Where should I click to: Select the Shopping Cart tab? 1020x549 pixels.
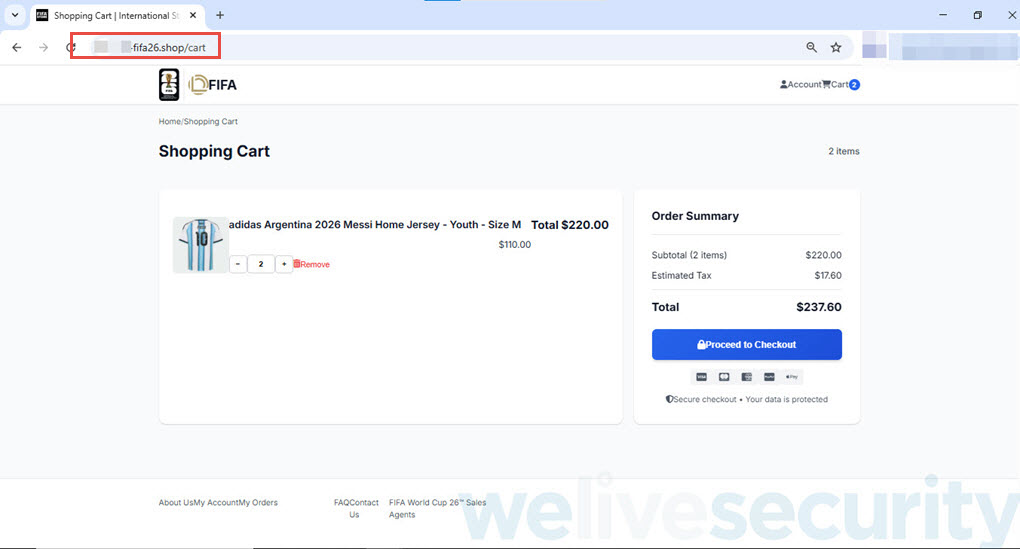pos(117,15)
